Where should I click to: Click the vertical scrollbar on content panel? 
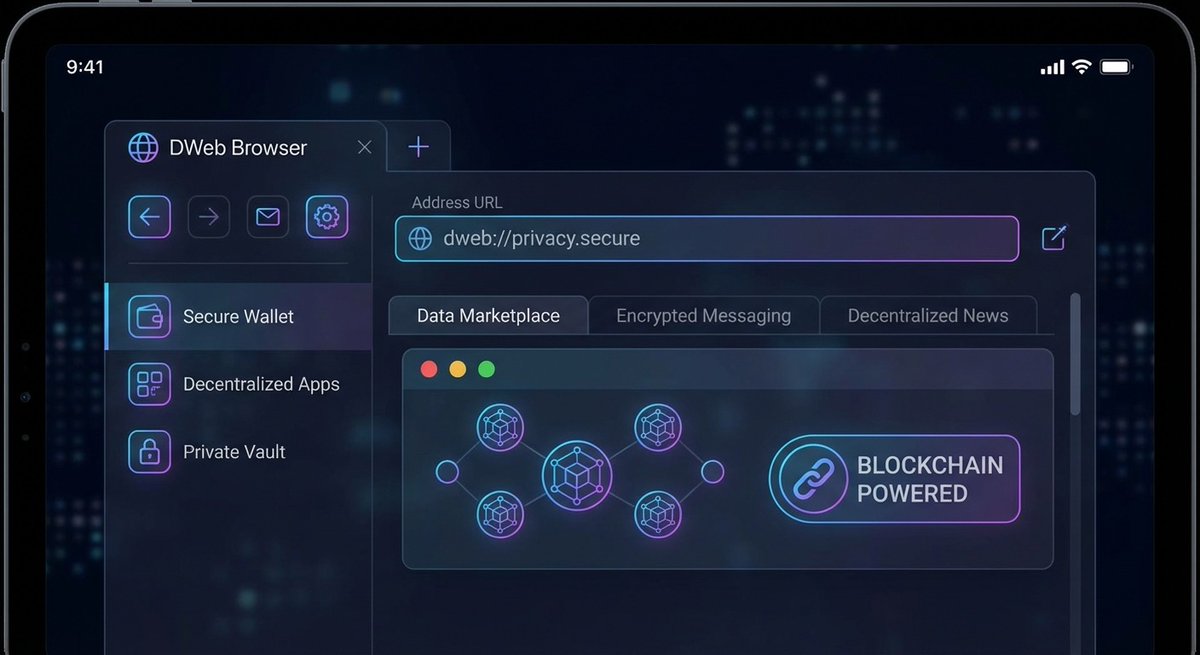pos(1075,354)
